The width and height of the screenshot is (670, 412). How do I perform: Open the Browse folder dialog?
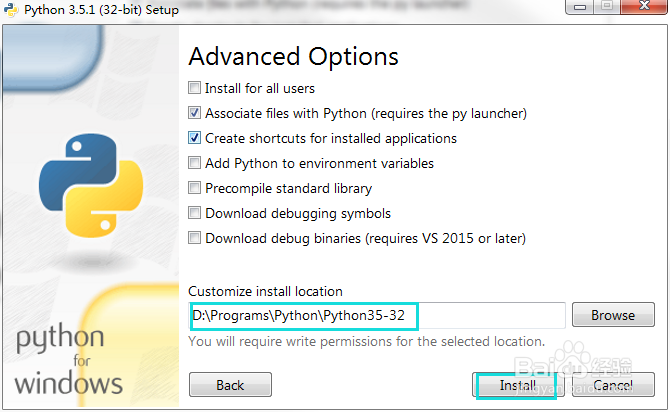pos(613,315)
